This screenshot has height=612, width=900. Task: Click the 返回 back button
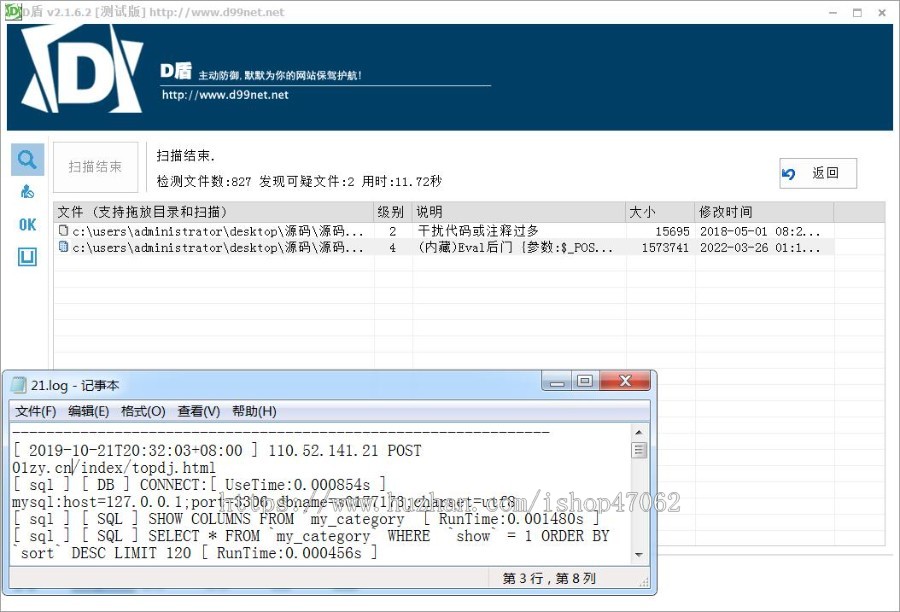pyautogui.click(x=818, y=173)
